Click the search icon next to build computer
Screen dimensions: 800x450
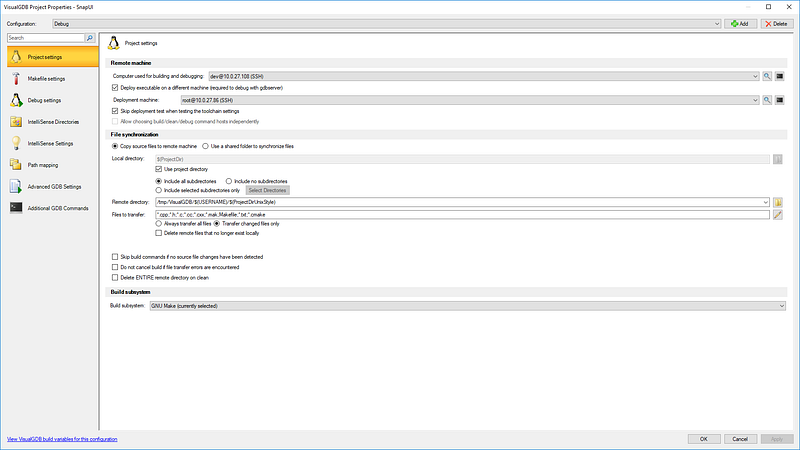[x=767, y=76]
